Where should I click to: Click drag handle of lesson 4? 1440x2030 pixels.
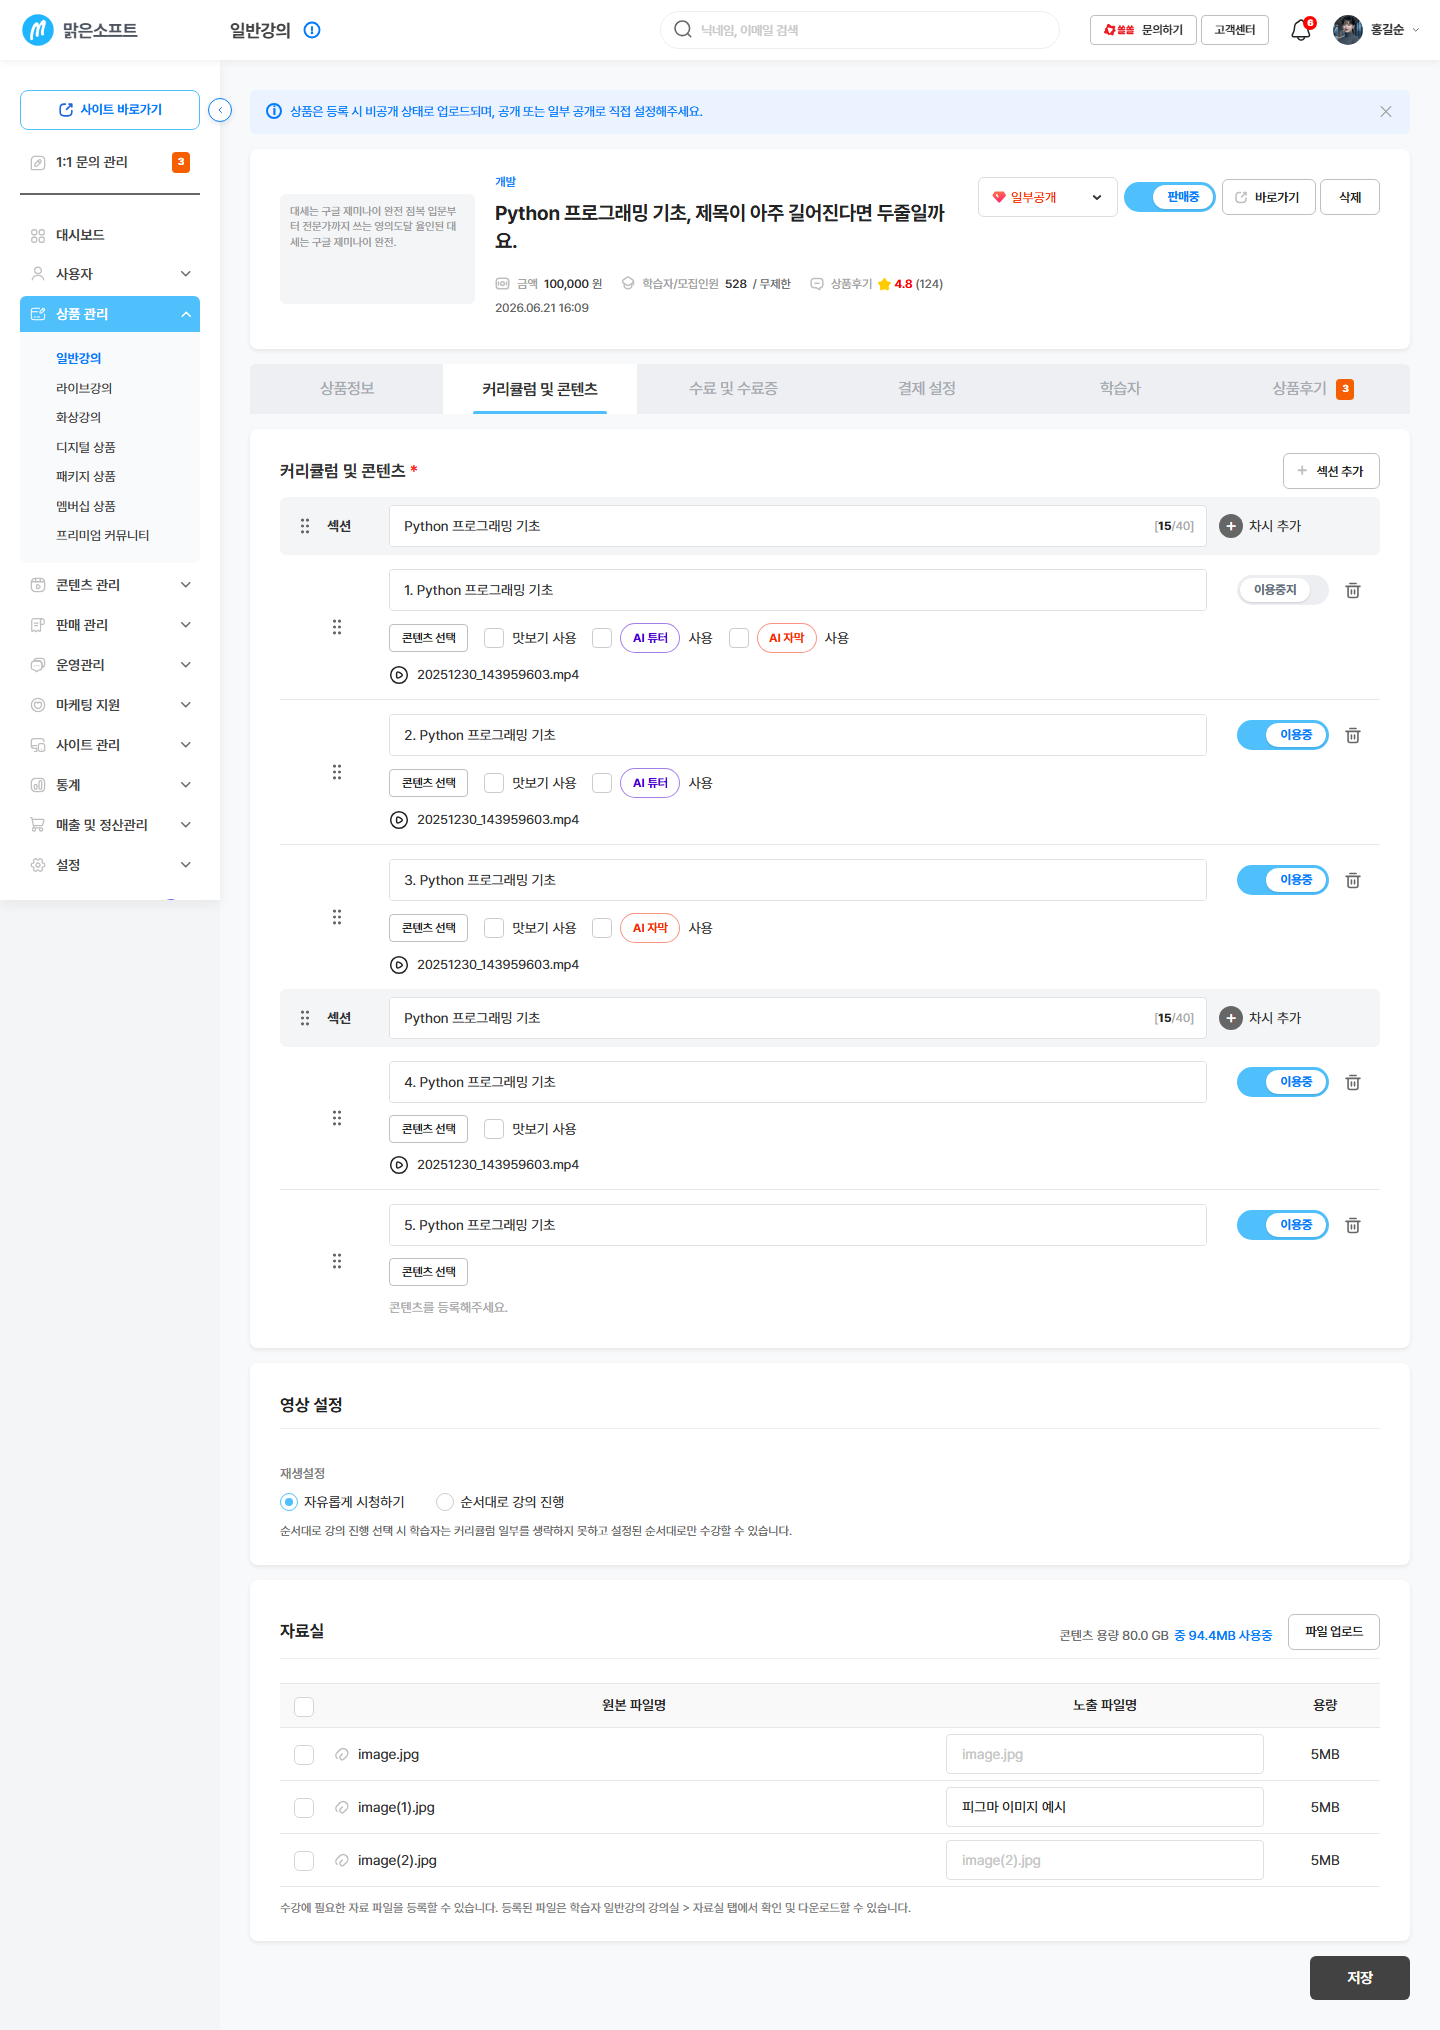(x=337, y=1118)
